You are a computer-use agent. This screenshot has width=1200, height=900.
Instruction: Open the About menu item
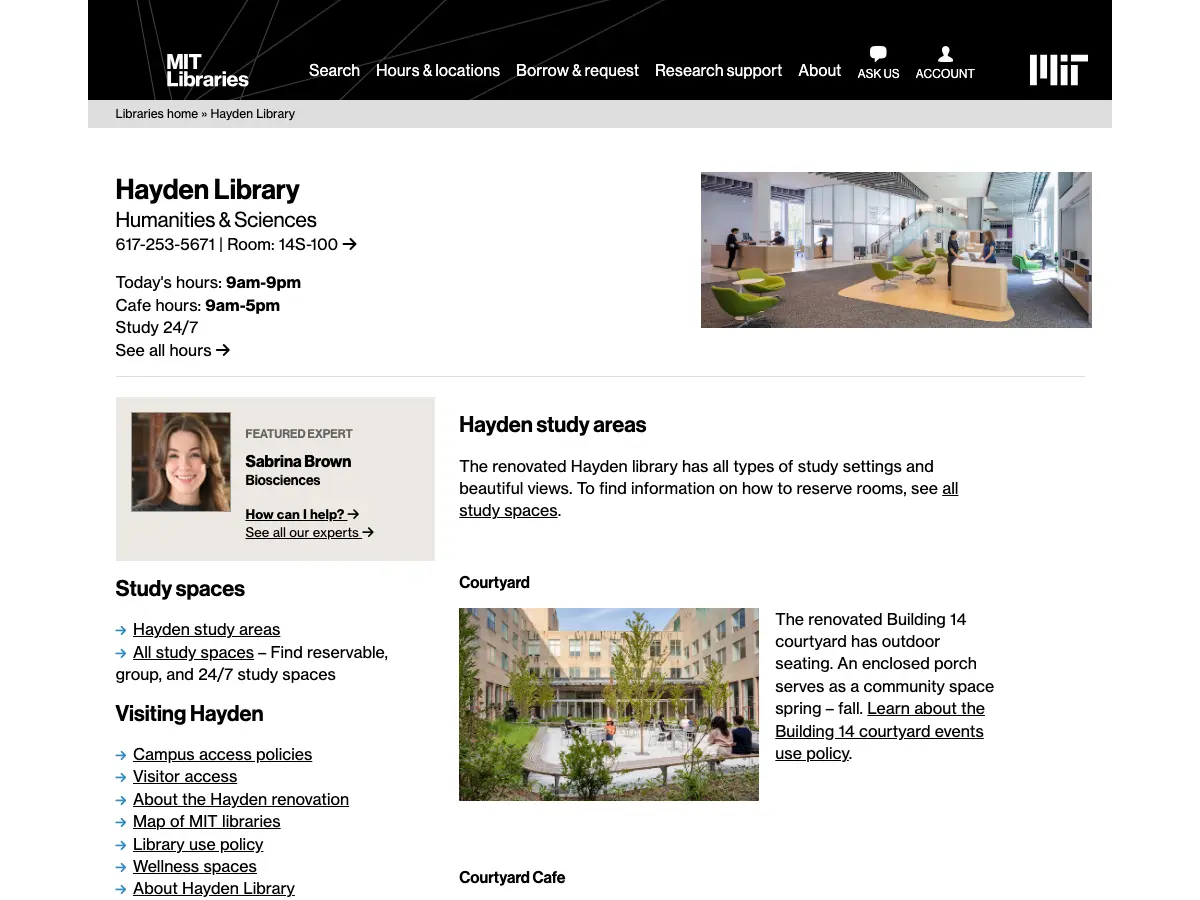pyautogui.click(x=819, y=70)
